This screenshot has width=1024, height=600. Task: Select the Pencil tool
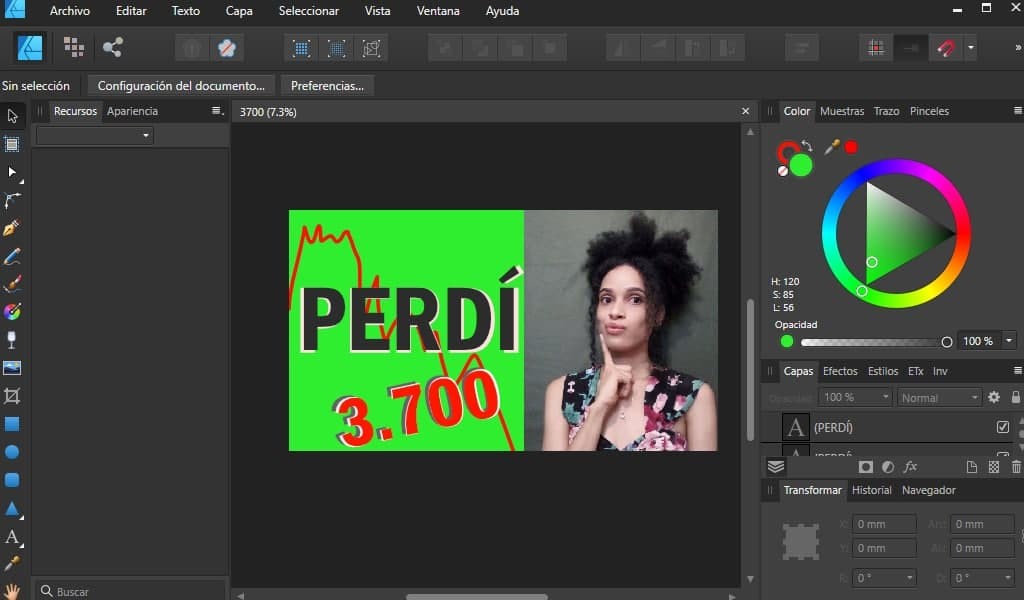click(x=12, y=256)
